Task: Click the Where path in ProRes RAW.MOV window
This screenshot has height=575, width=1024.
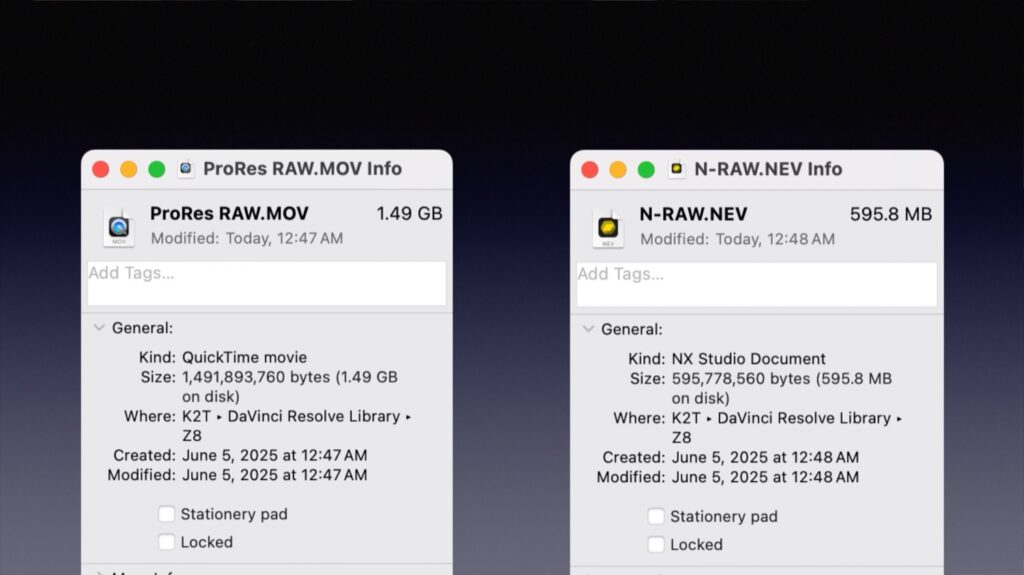Action: click(296, 426)
